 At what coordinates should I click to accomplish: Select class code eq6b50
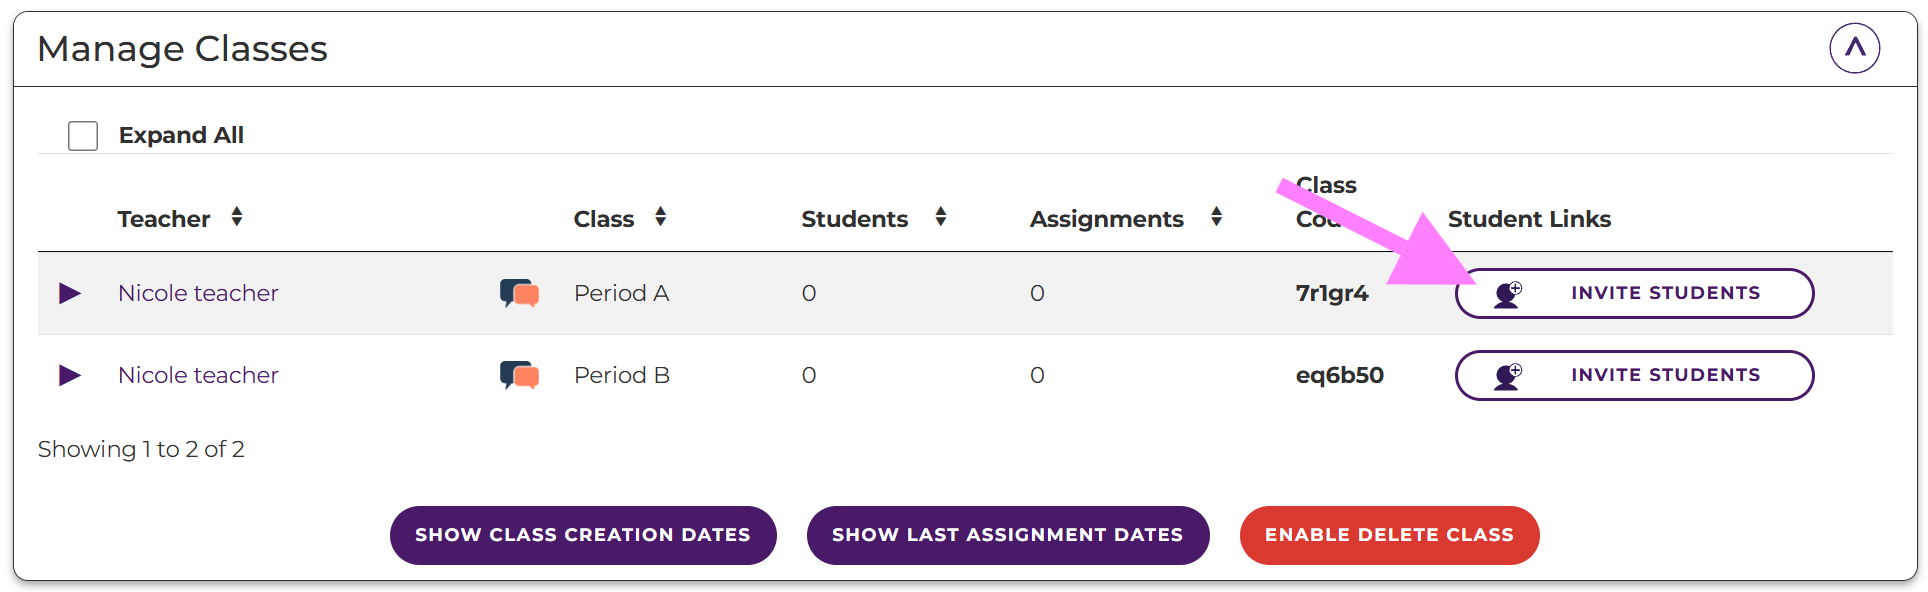(1339, 375)
